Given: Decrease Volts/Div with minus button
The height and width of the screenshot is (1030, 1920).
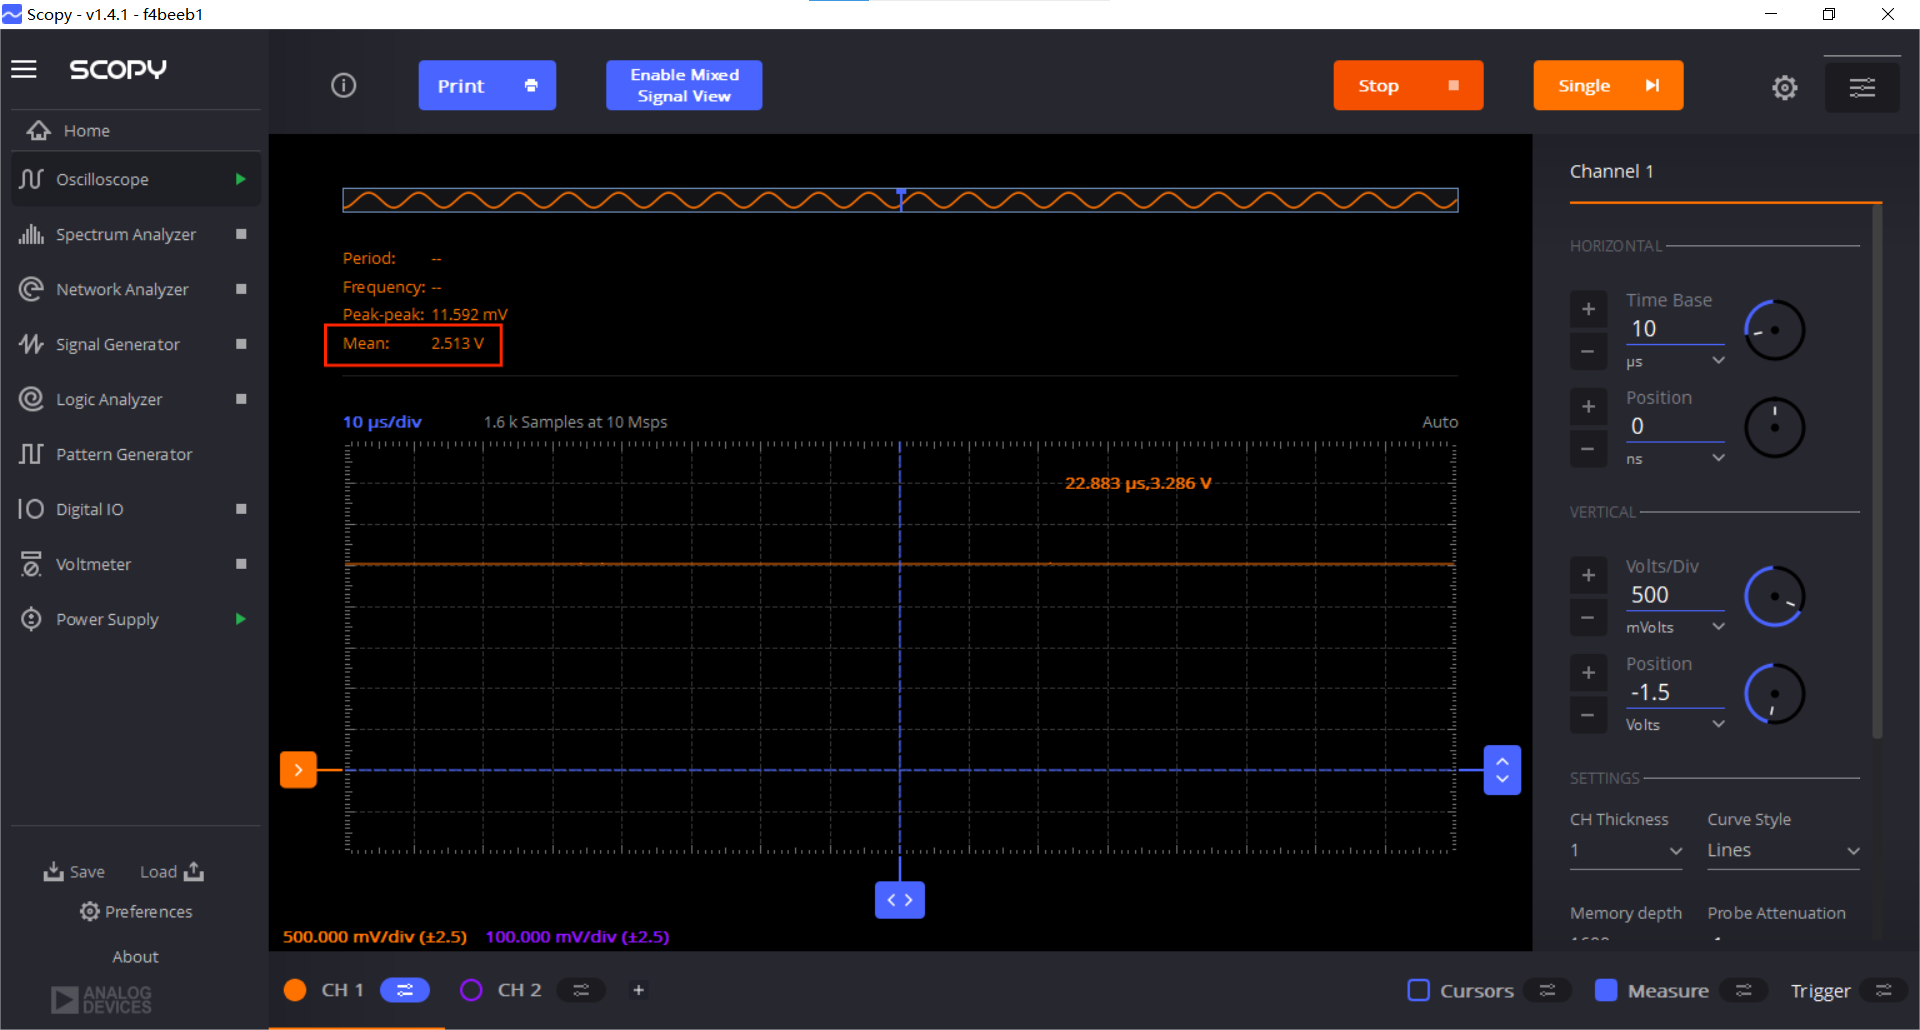Looking at the screenshot, I should pos(1588,617).
